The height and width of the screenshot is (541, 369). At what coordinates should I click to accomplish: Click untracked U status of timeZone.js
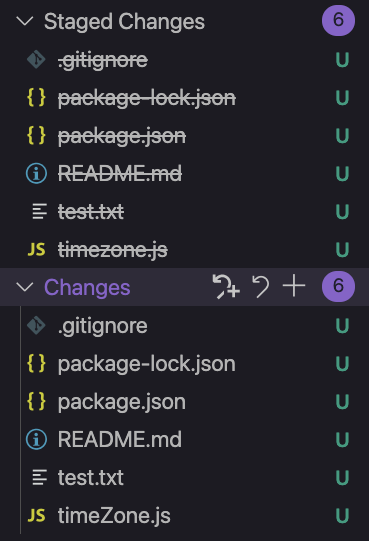342,516
